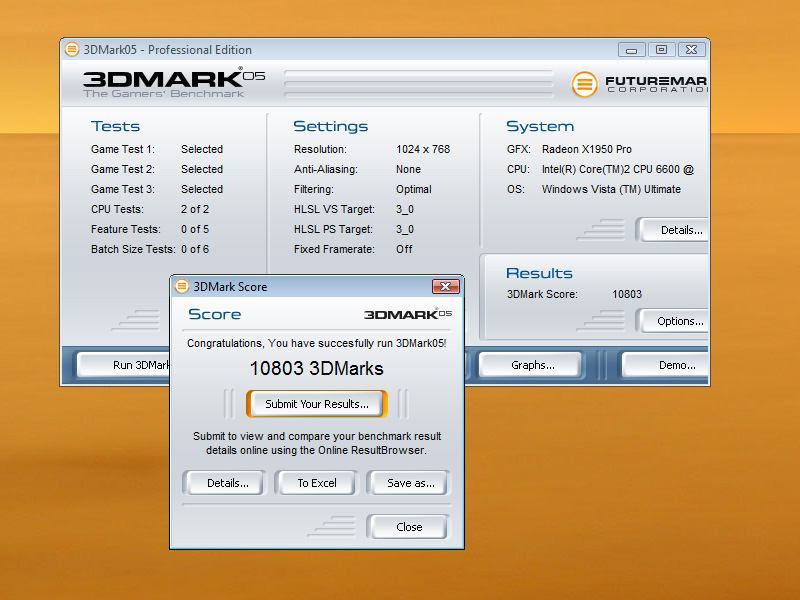Click the HLSL VS Target value '3_0'
The width and height of the screenshot is (800, 600).
[x=405, y=210]
